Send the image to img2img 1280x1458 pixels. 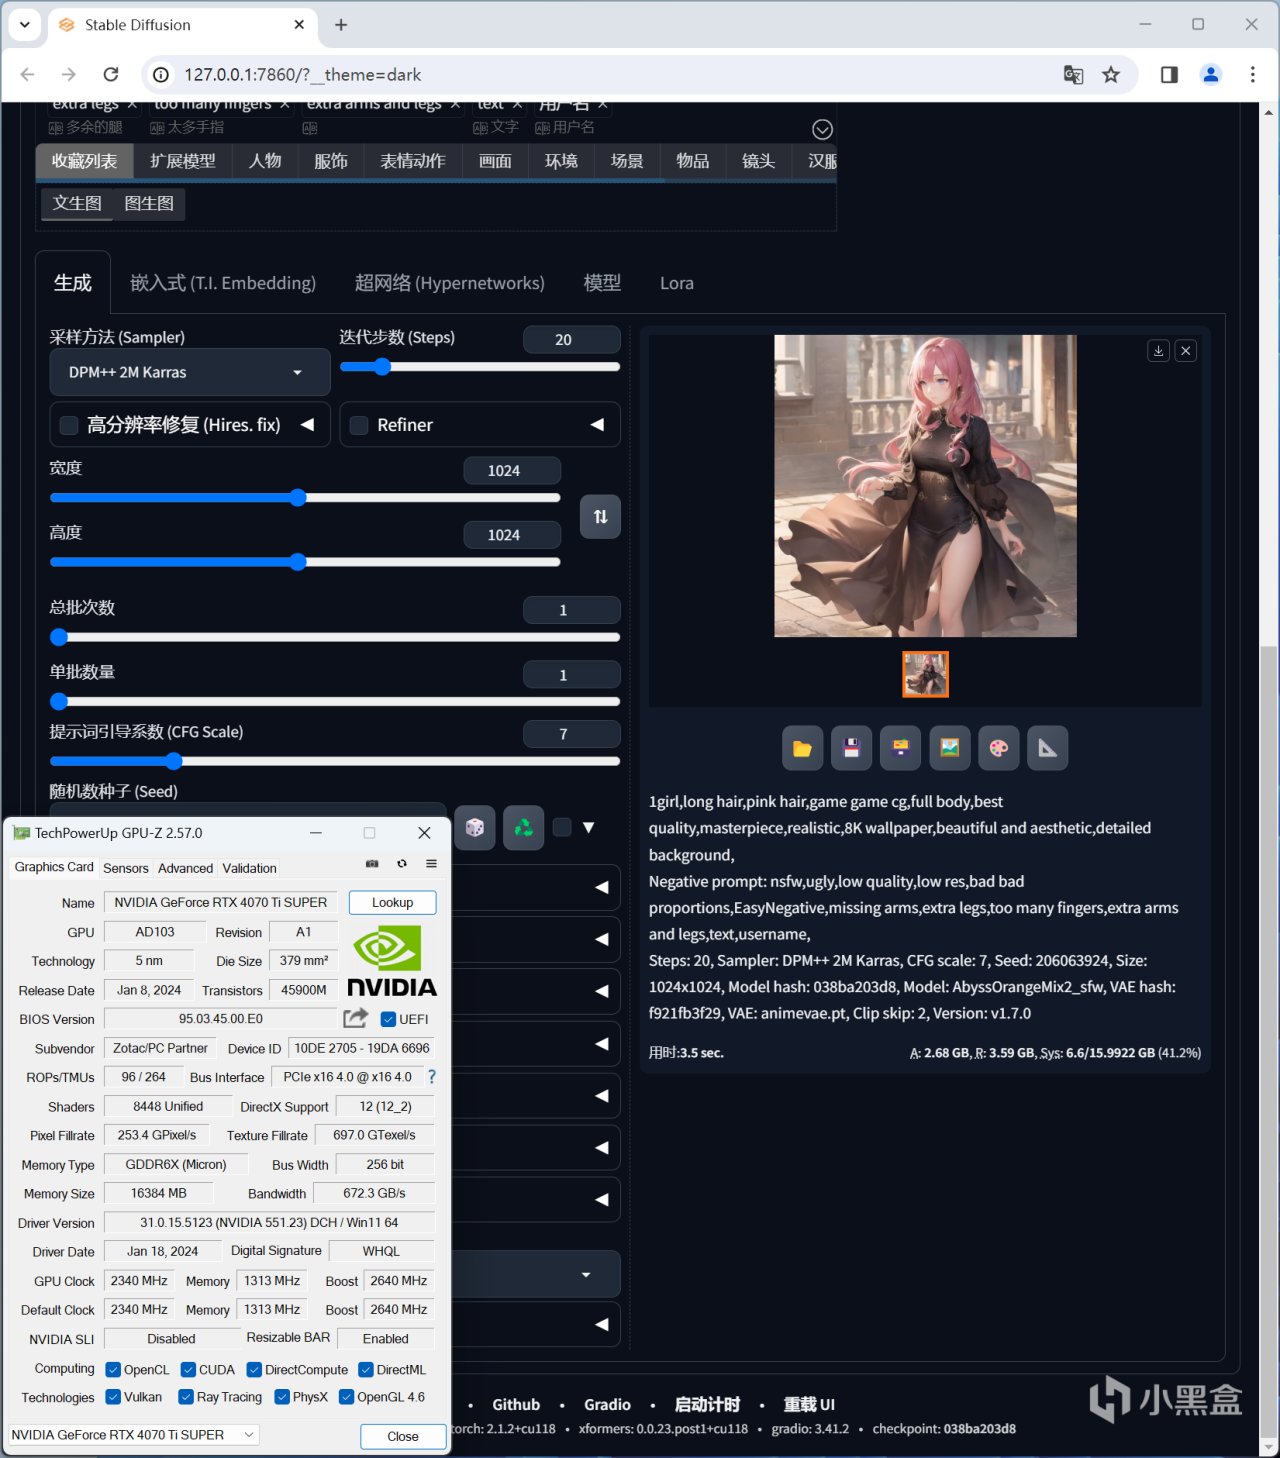(x=950, y=748)
